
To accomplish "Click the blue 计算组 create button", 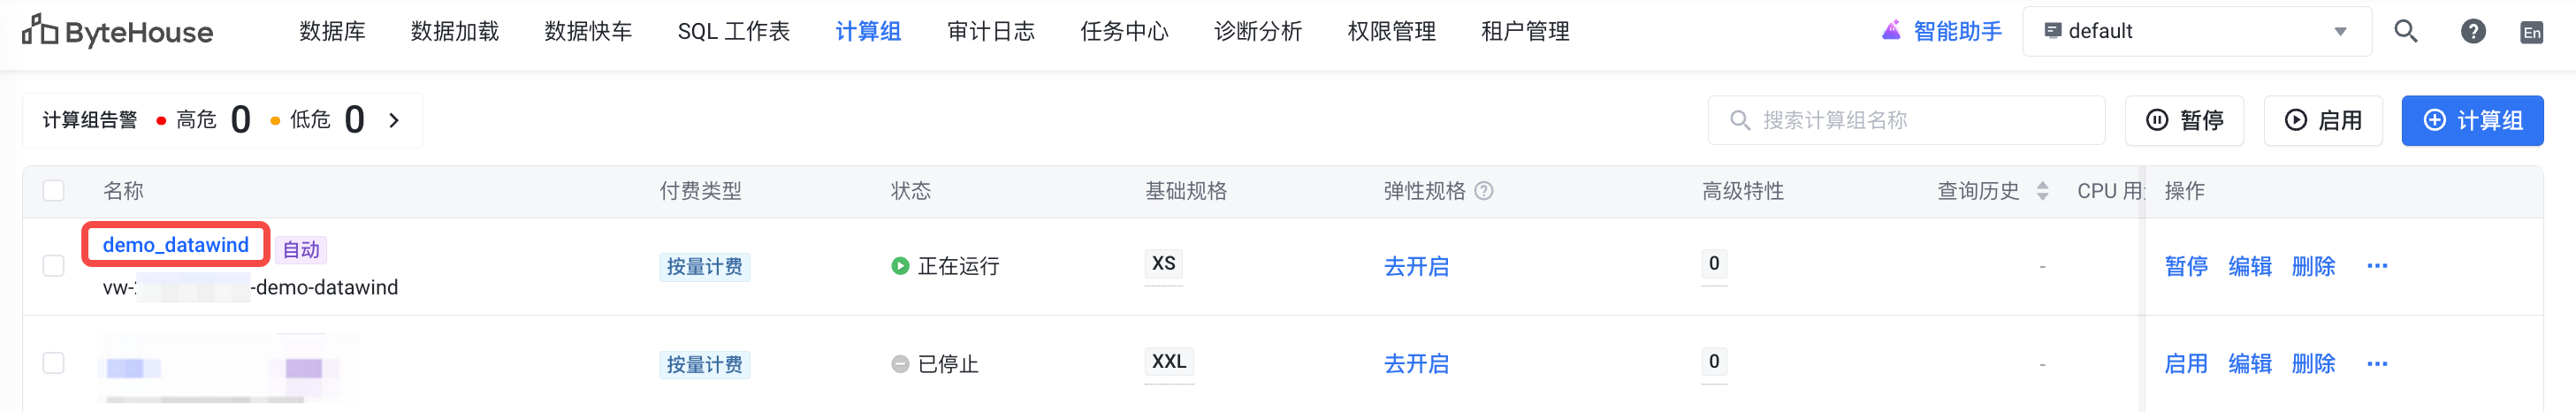I will (2471, 121).
